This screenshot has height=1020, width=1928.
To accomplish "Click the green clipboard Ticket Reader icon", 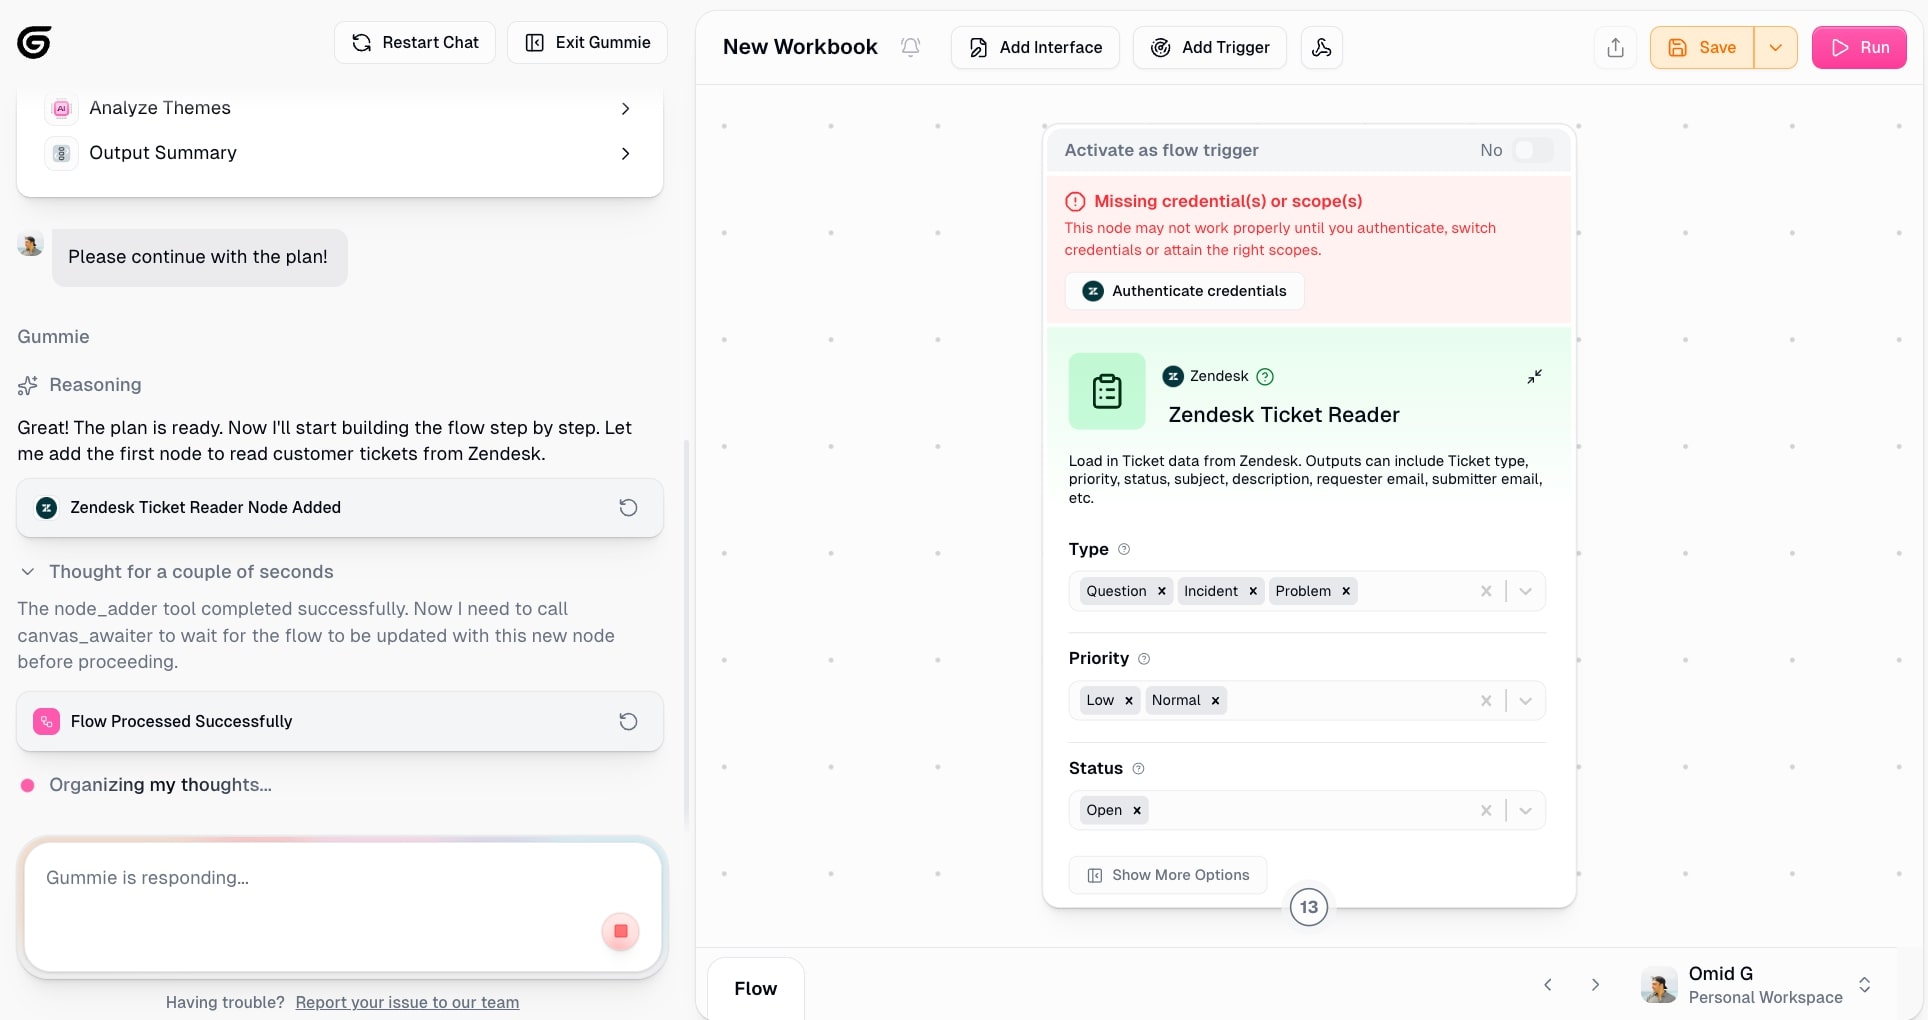I will click(1107, 391).
